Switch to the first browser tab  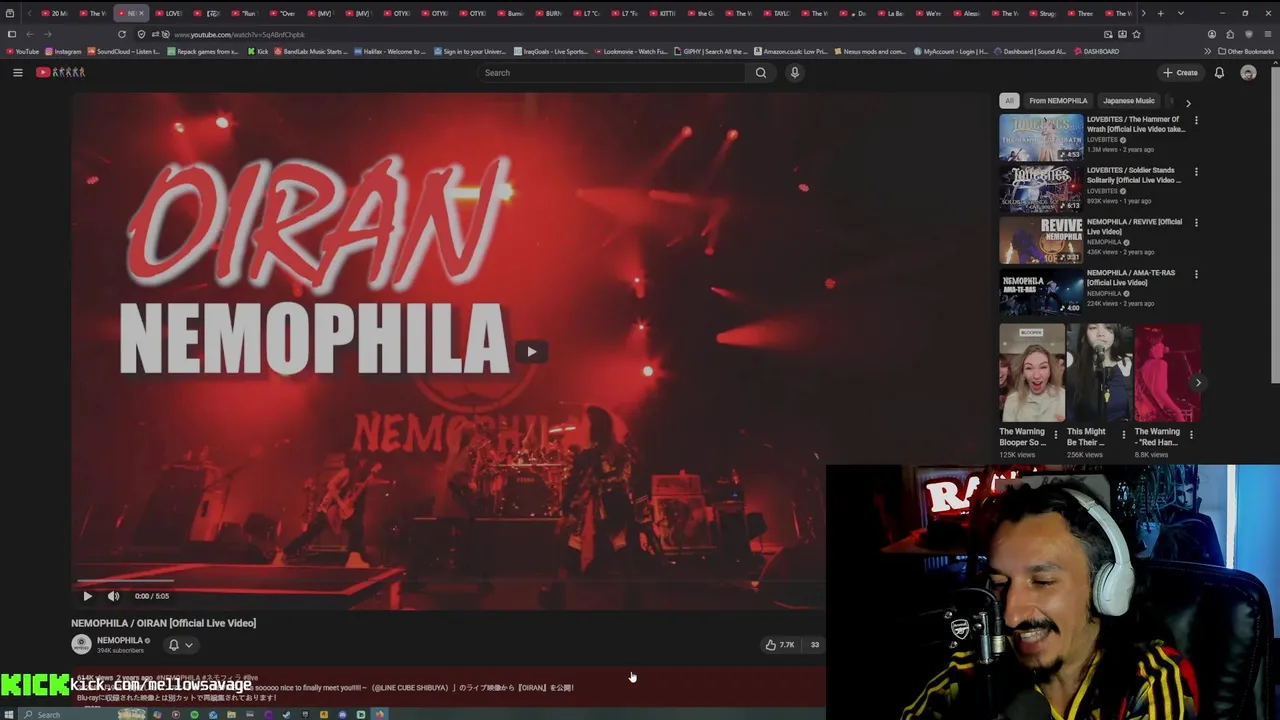click(x=53, y=13)
